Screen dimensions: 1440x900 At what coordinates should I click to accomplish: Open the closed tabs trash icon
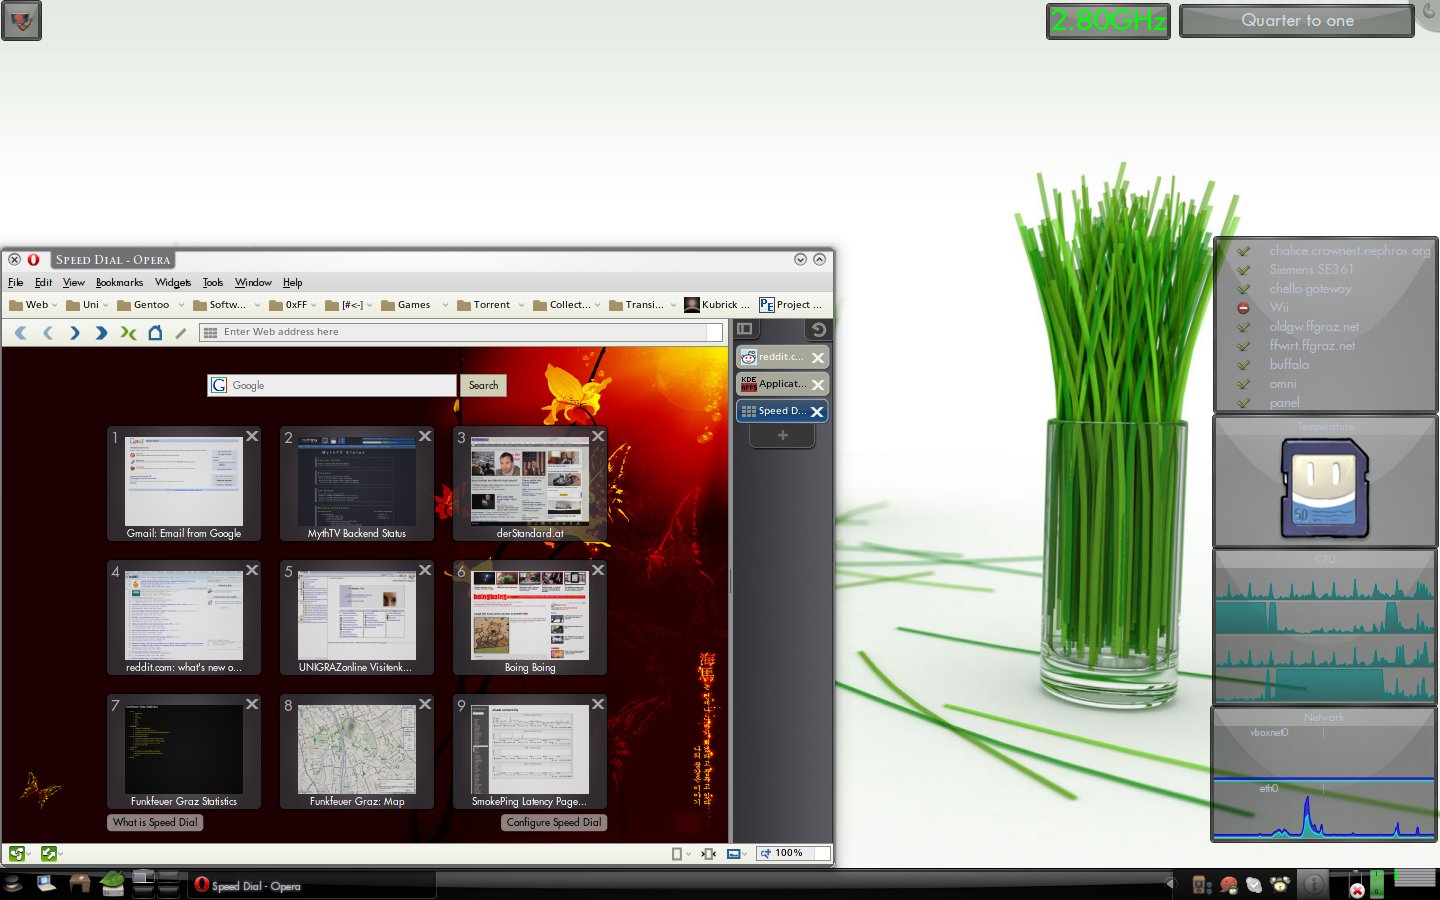tap(818, 329)
